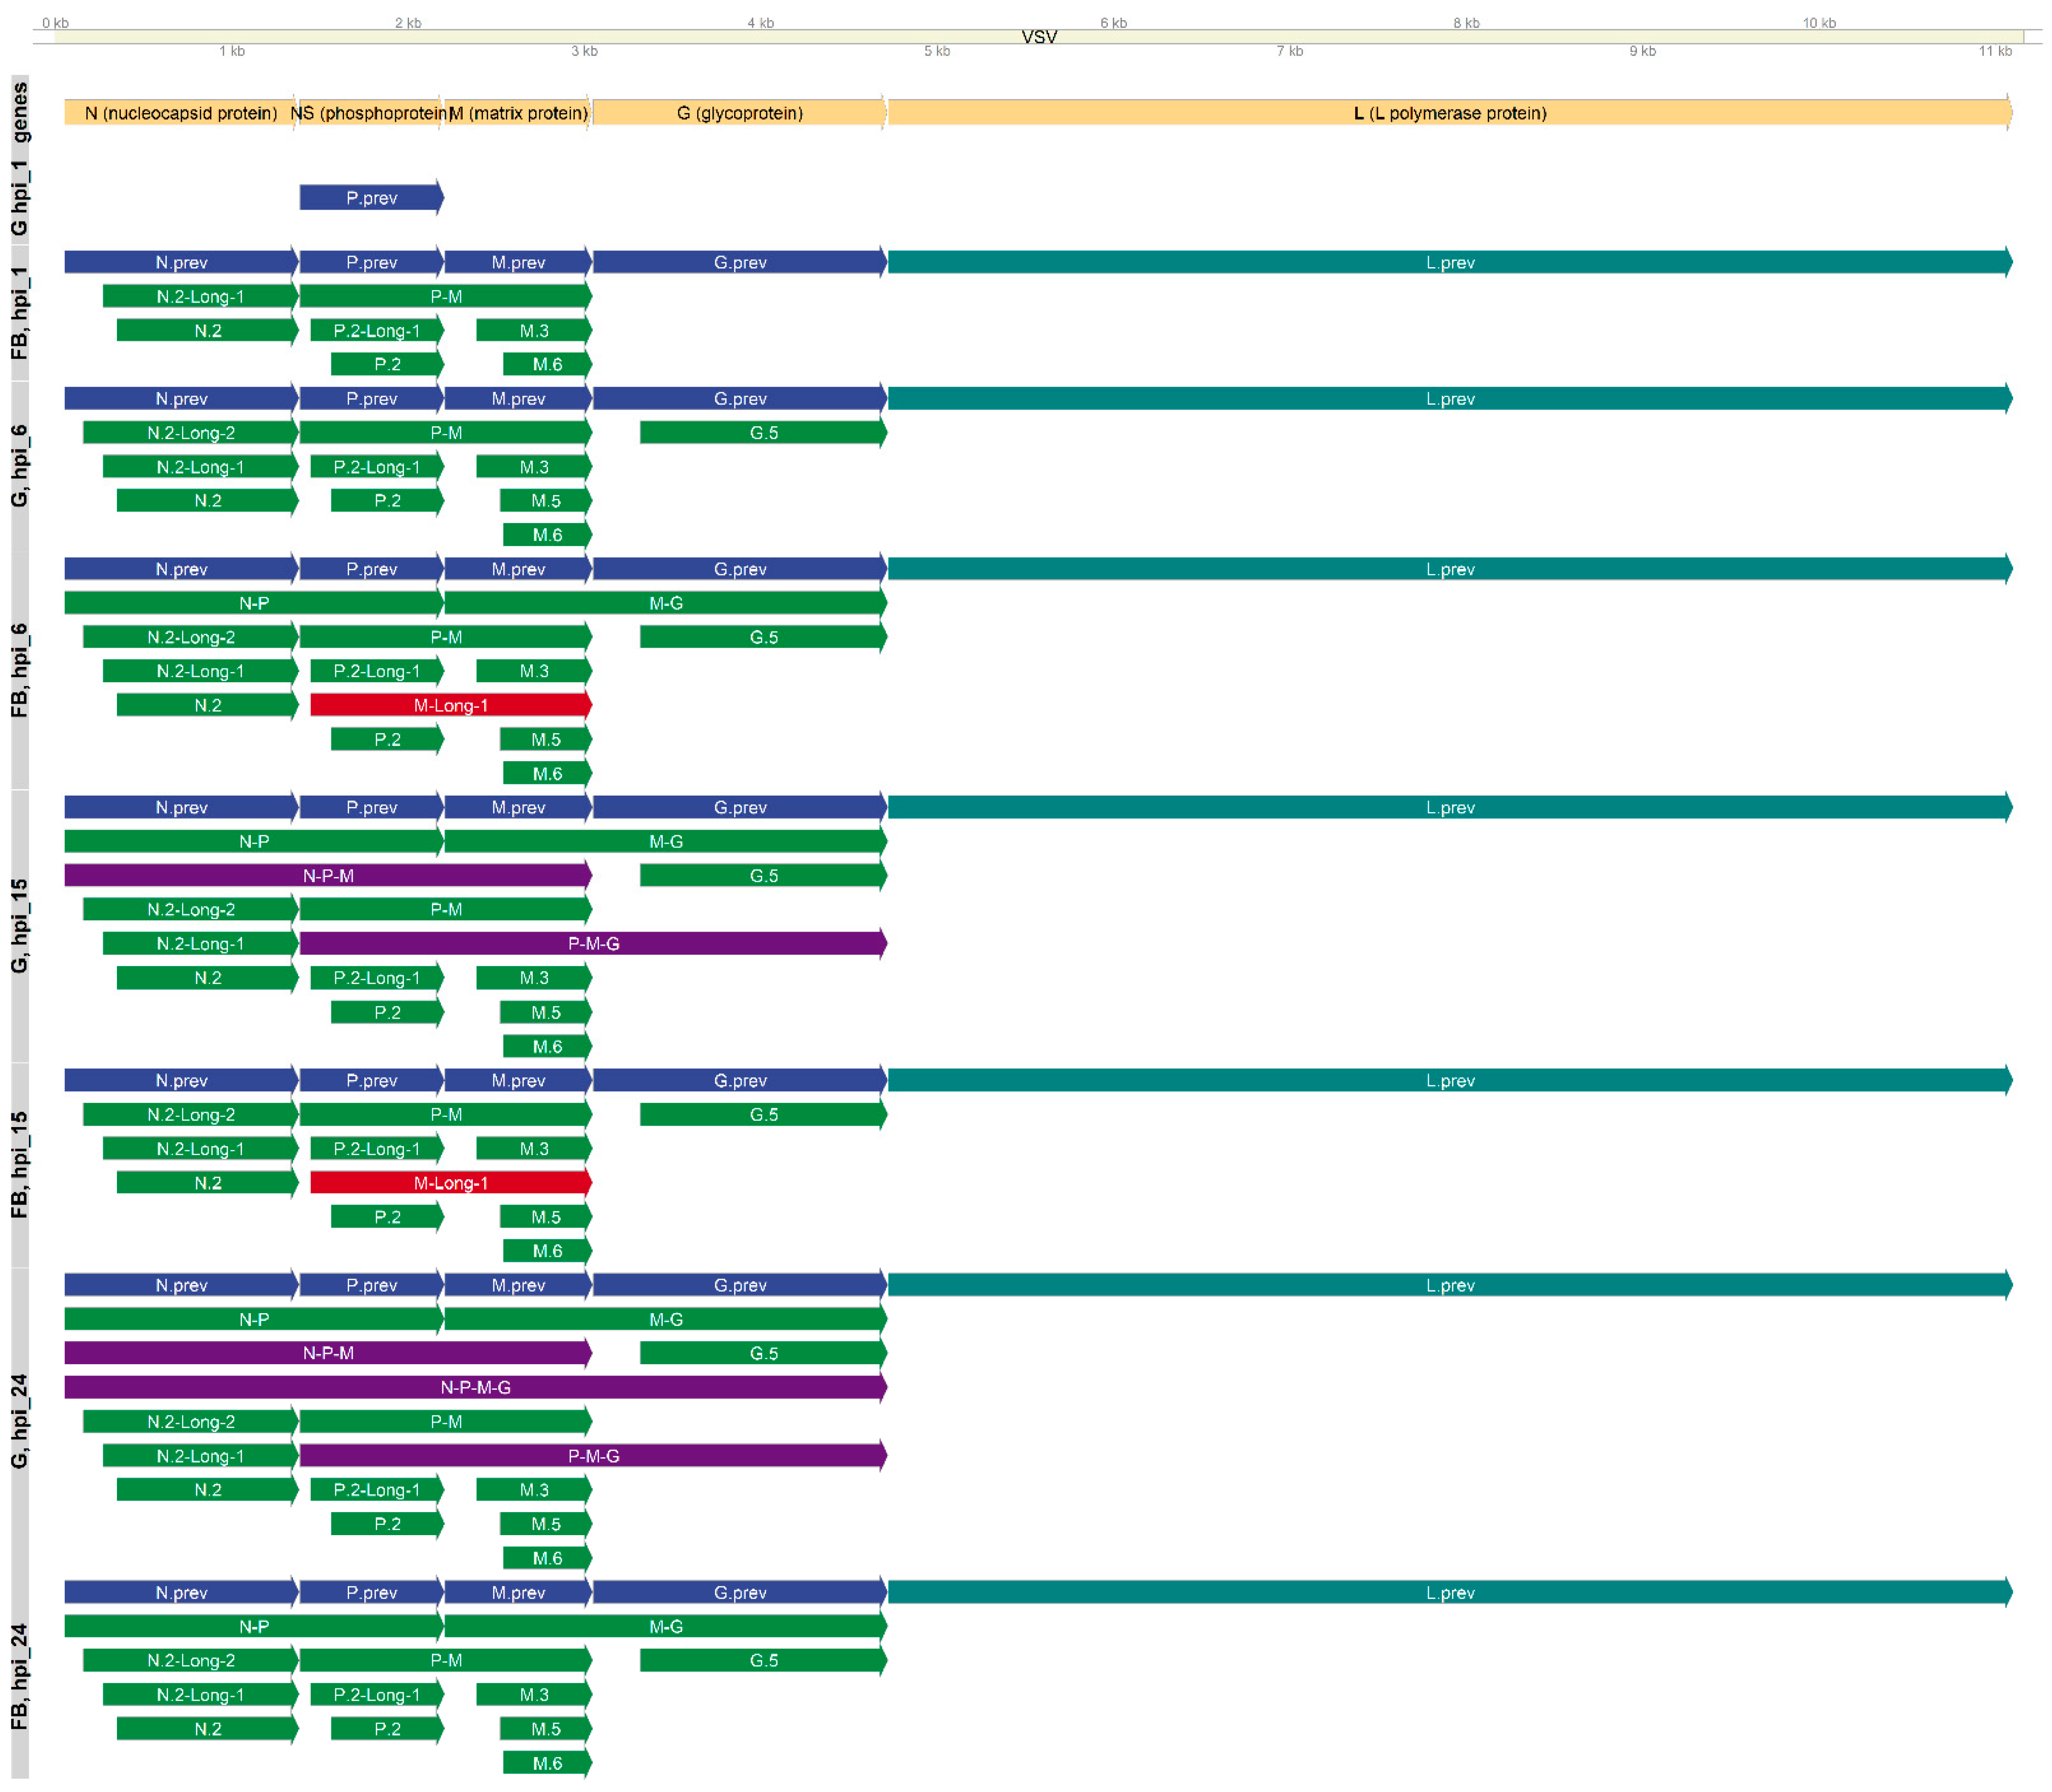This screenshot has height=1792, width=2052.
Task: Click the VSV title above the ruler
Action: tap(1040, 38)
